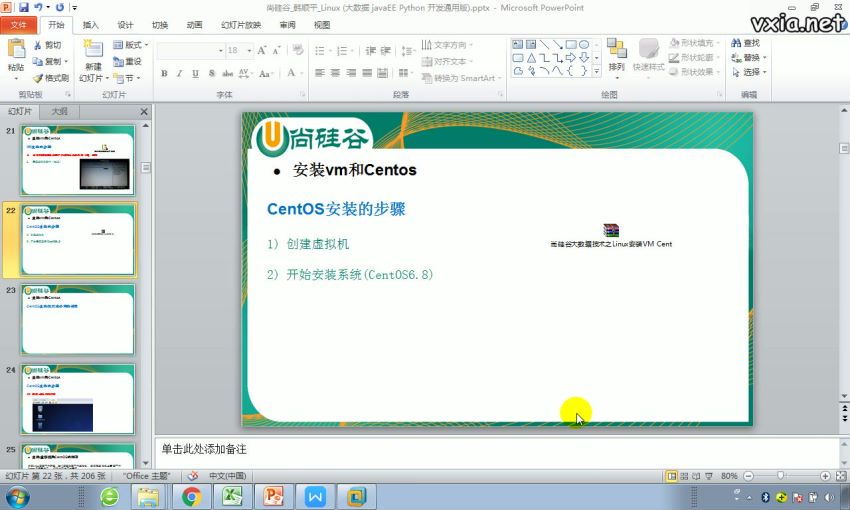
Task: Select the text box shape icon
Action: pos(518,44)
